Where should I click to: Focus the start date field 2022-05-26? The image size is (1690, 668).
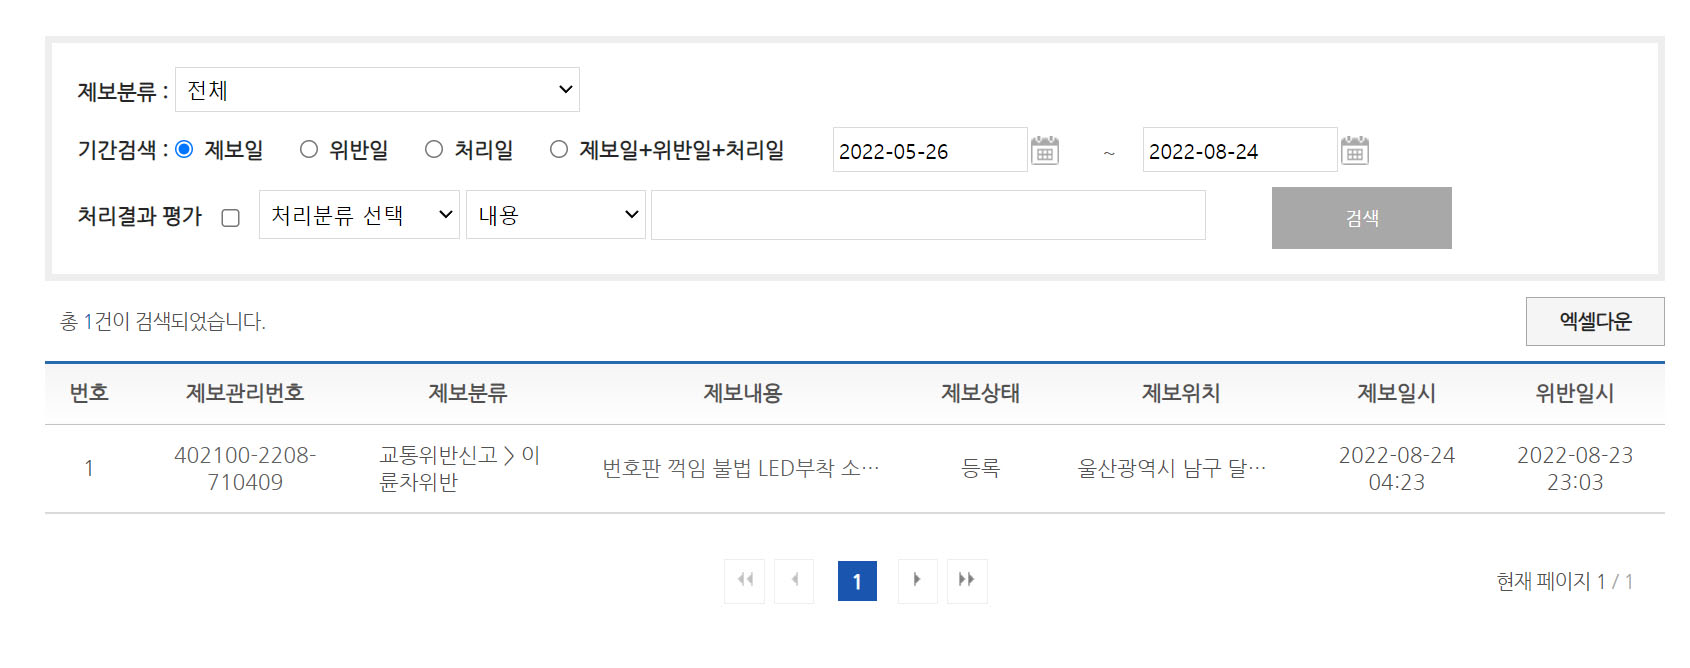coord(930,150)
